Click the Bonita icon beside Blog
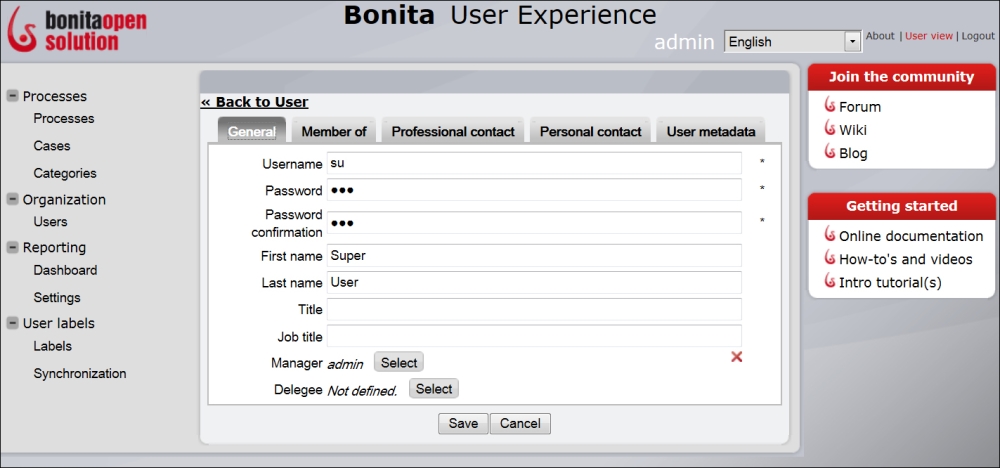The width and height of the screenshot is (1000, 468). 830,152
